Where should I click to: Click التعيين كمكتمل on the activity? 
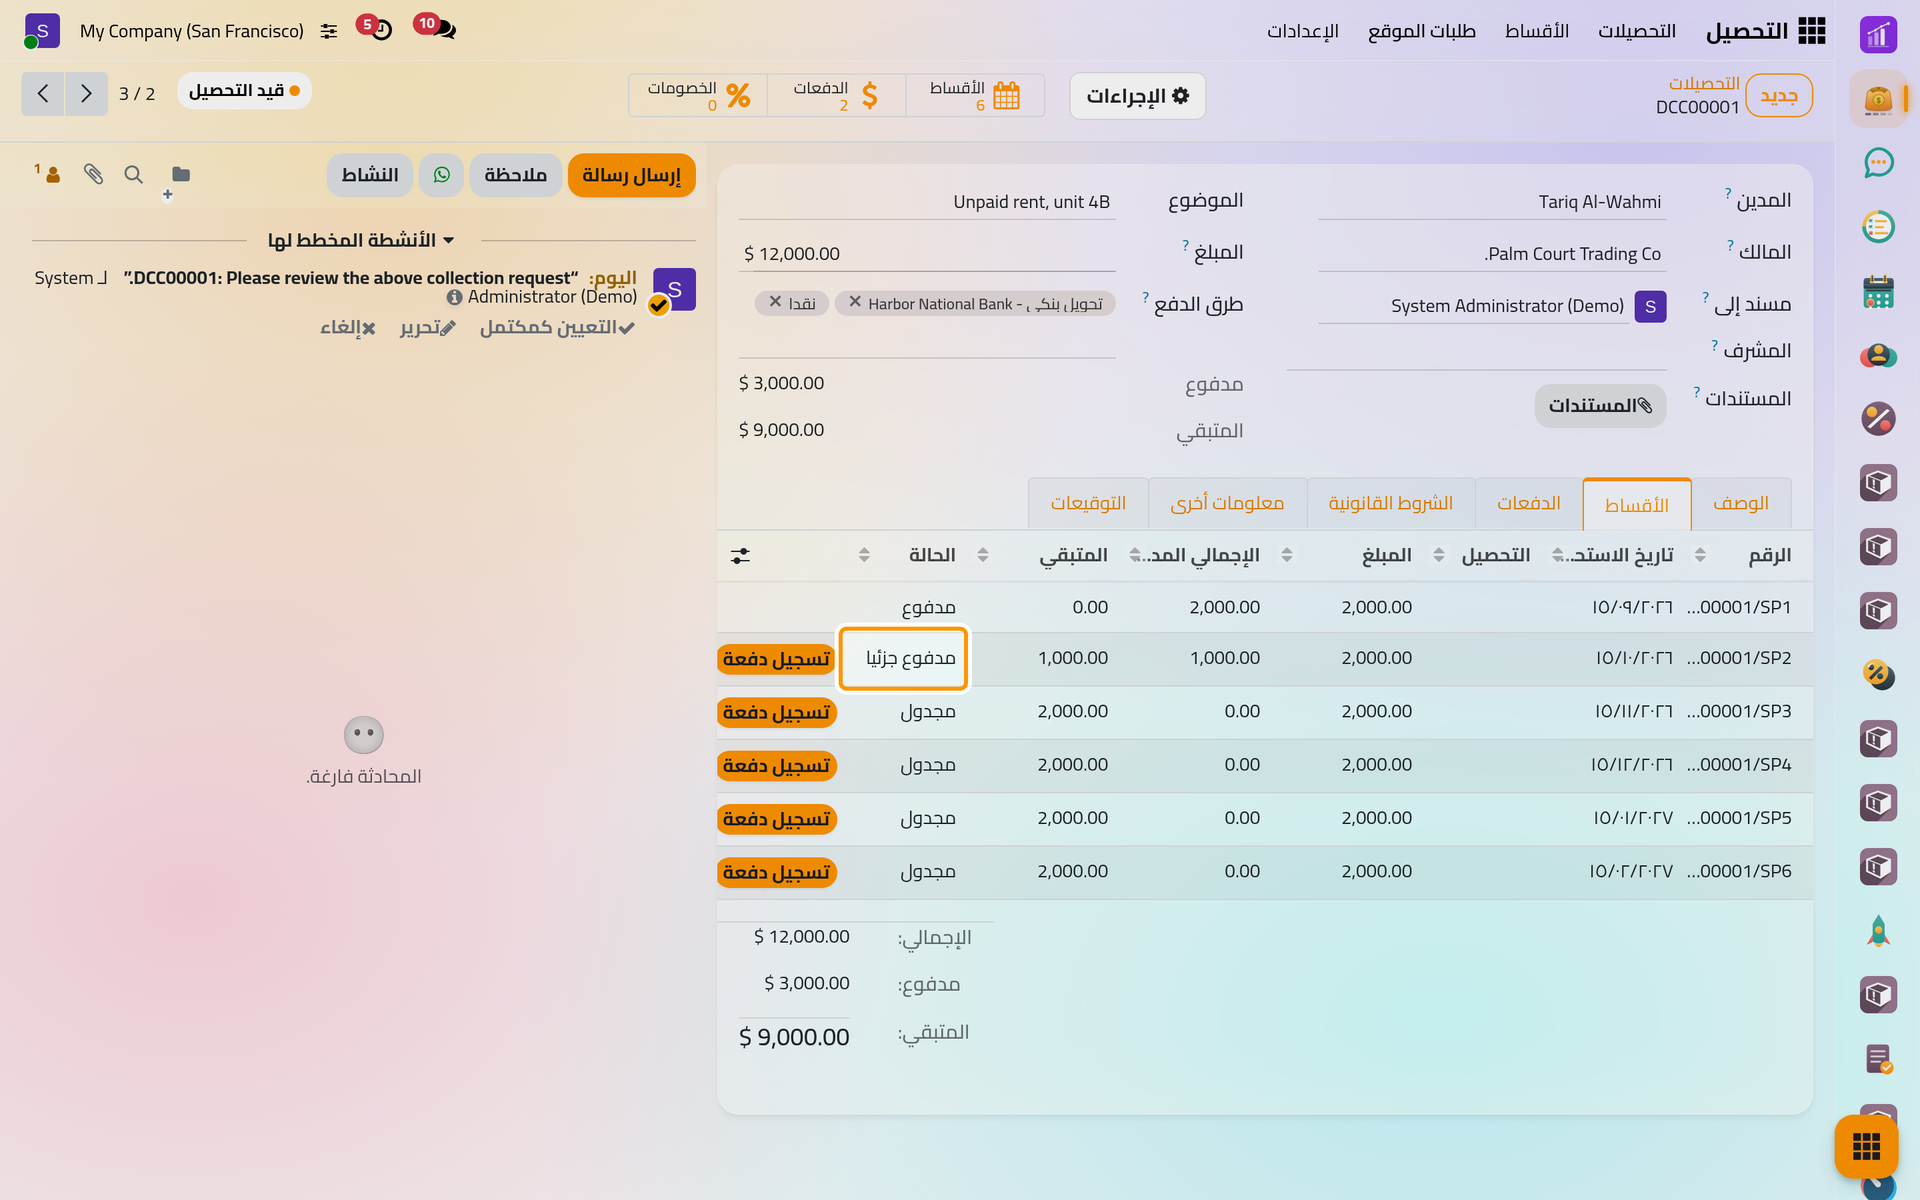point(556,328)
